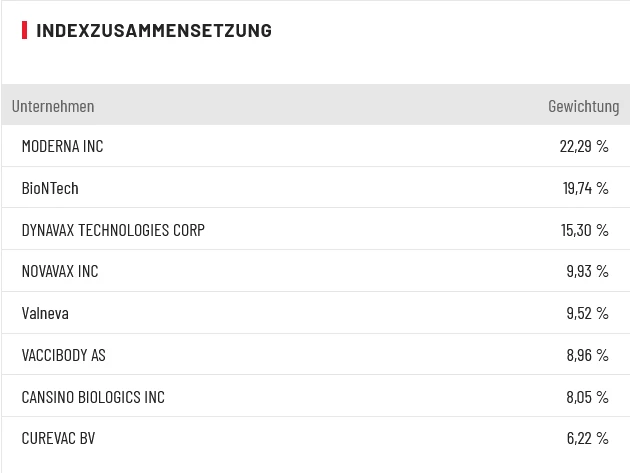Click CANSINO BIOLOGICS INC name

[93, 397]
